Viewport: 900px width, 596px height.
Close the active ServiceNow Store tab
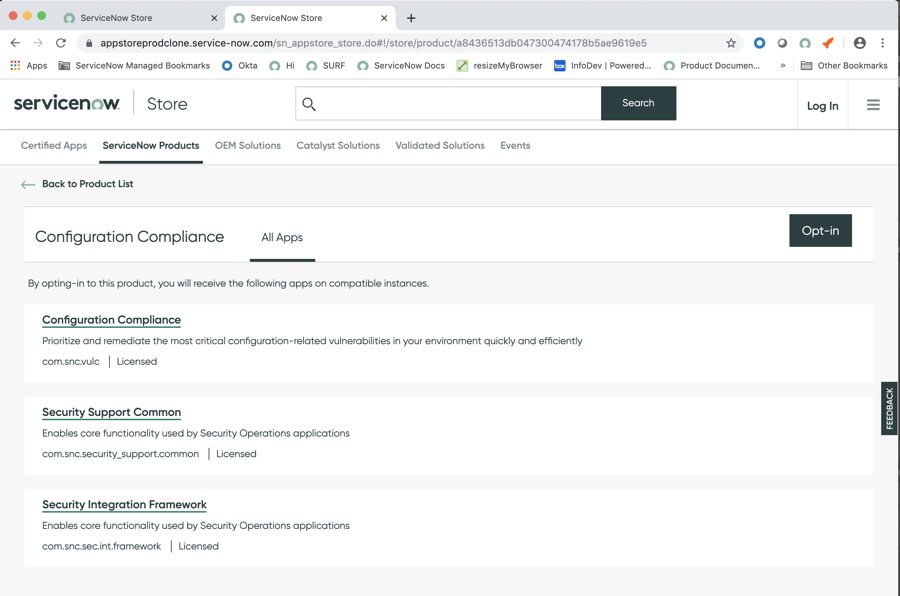pos(384,18)
